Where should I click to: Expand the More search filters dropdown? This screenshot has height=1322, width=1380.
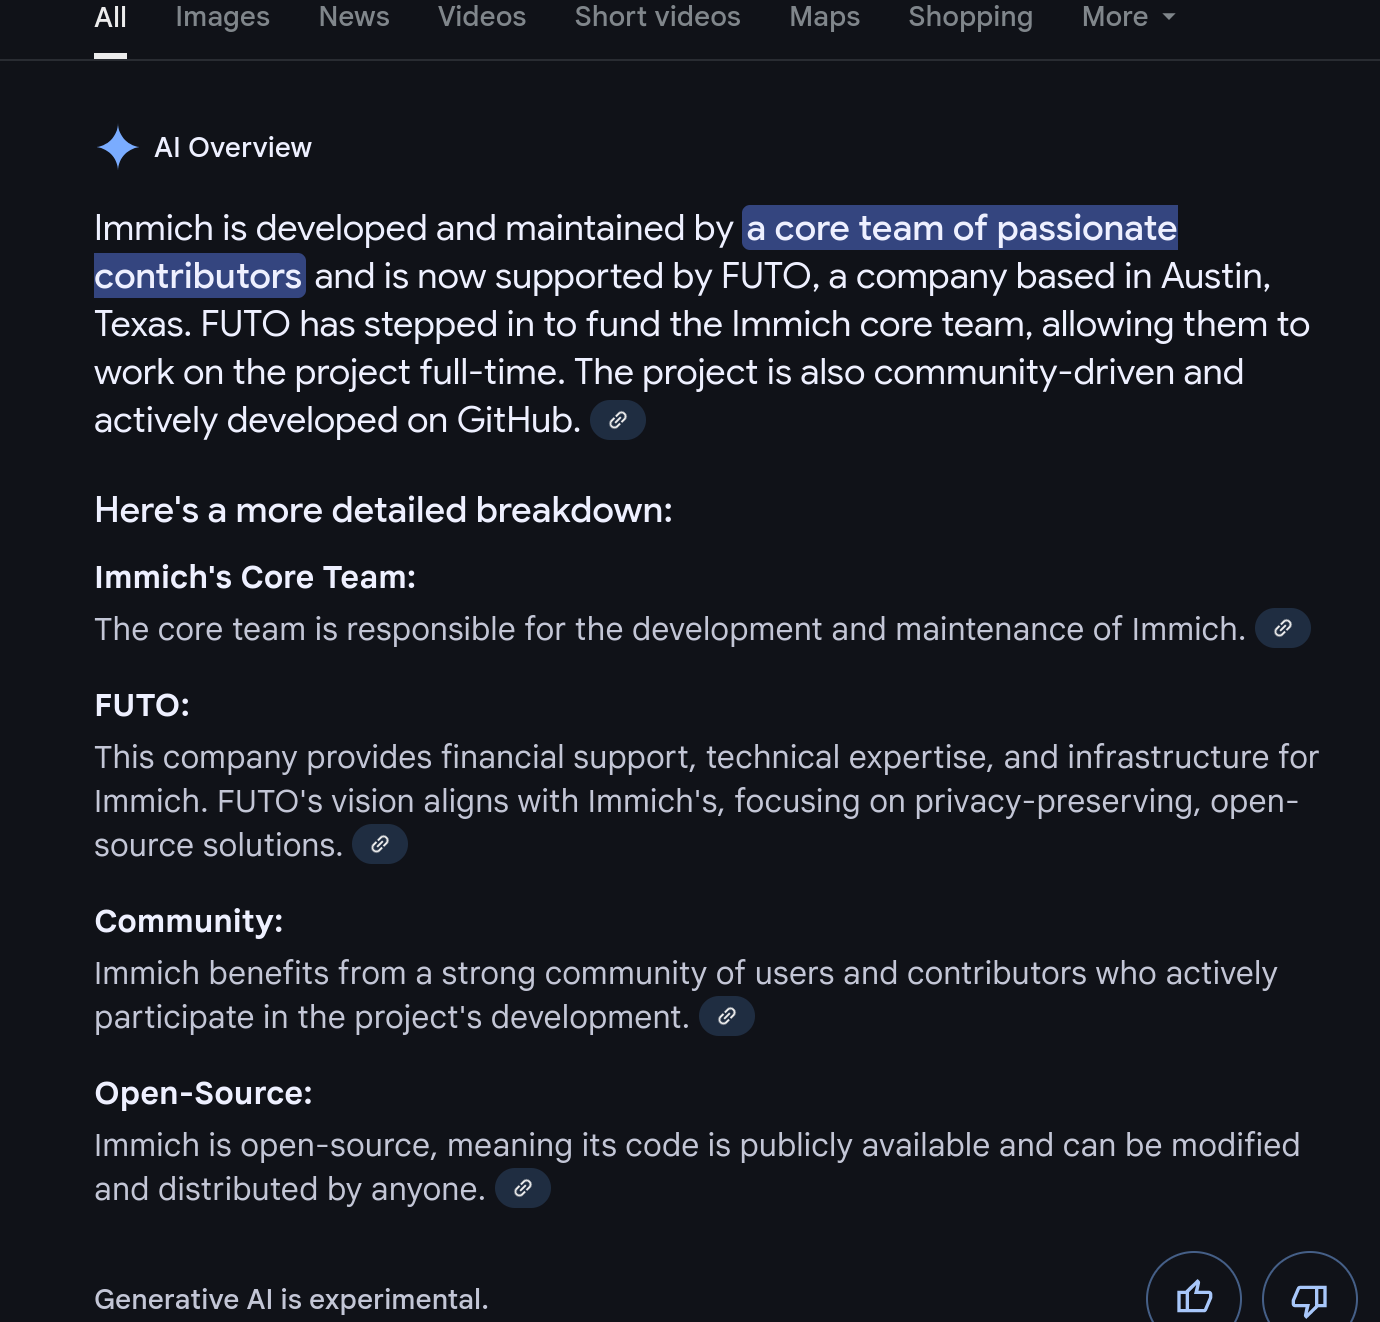[x=1128, y=17]
